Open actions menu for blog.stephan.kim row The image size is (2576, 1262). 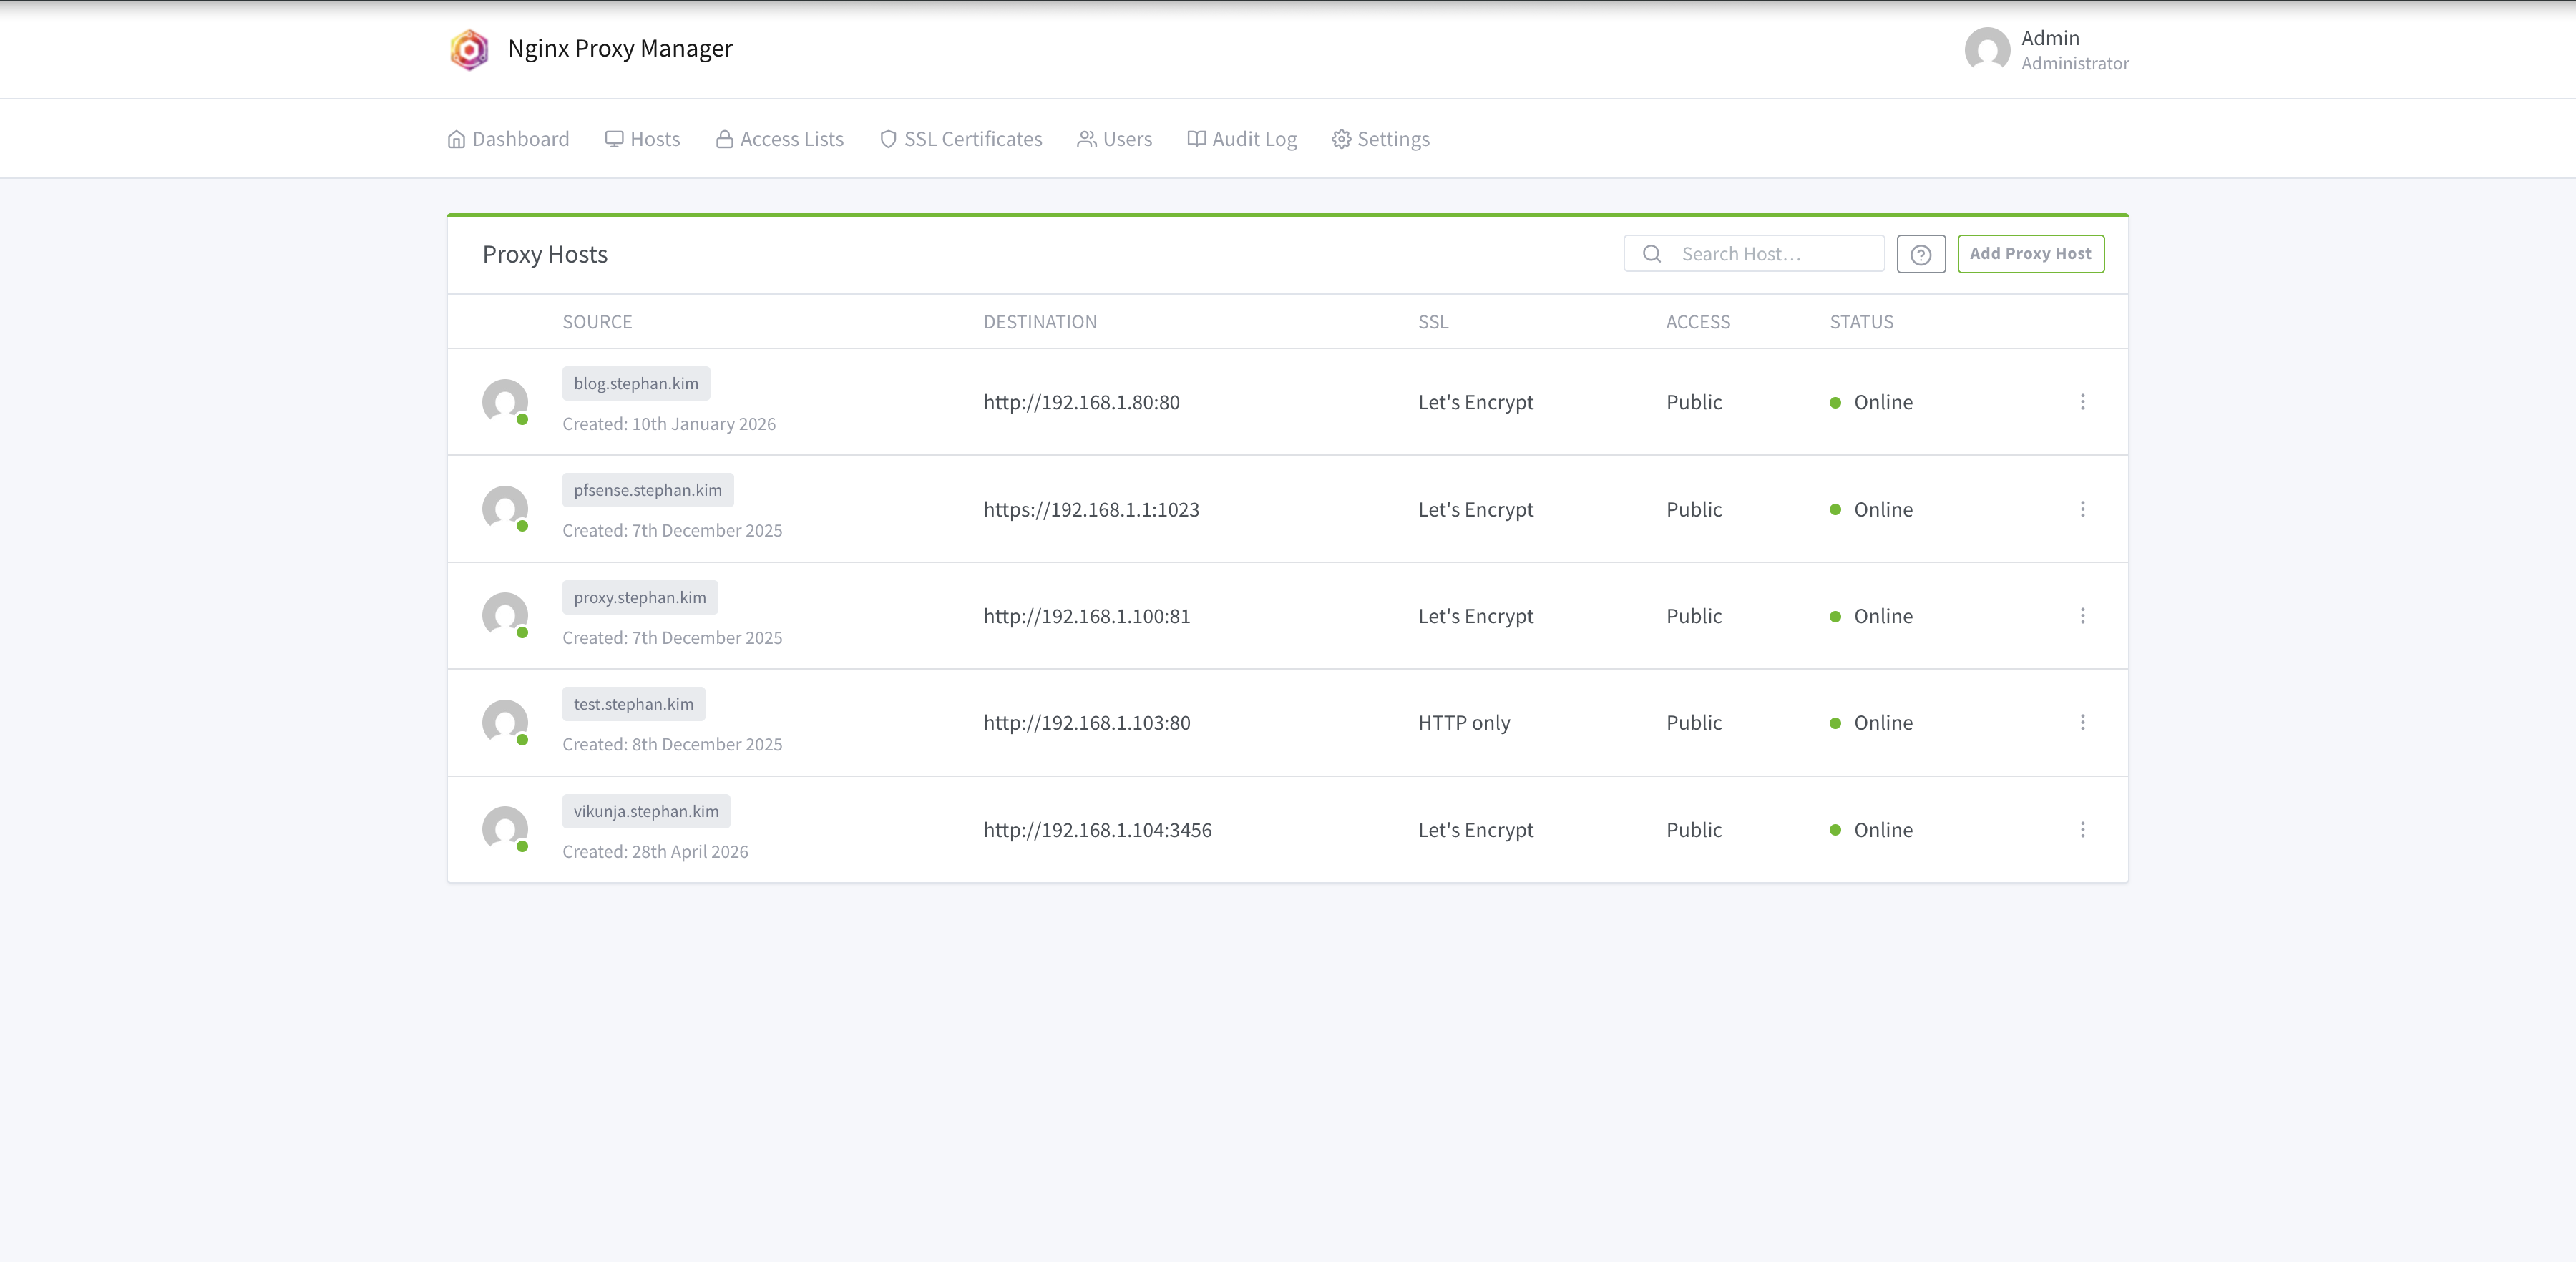2082,402
